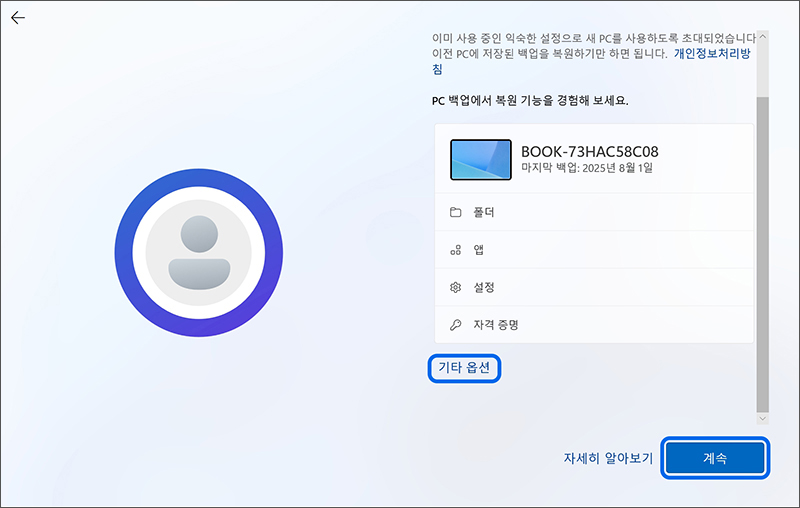800x508 pixels.
Task: Click the folder icon beside 폴더
Action: 456,212
